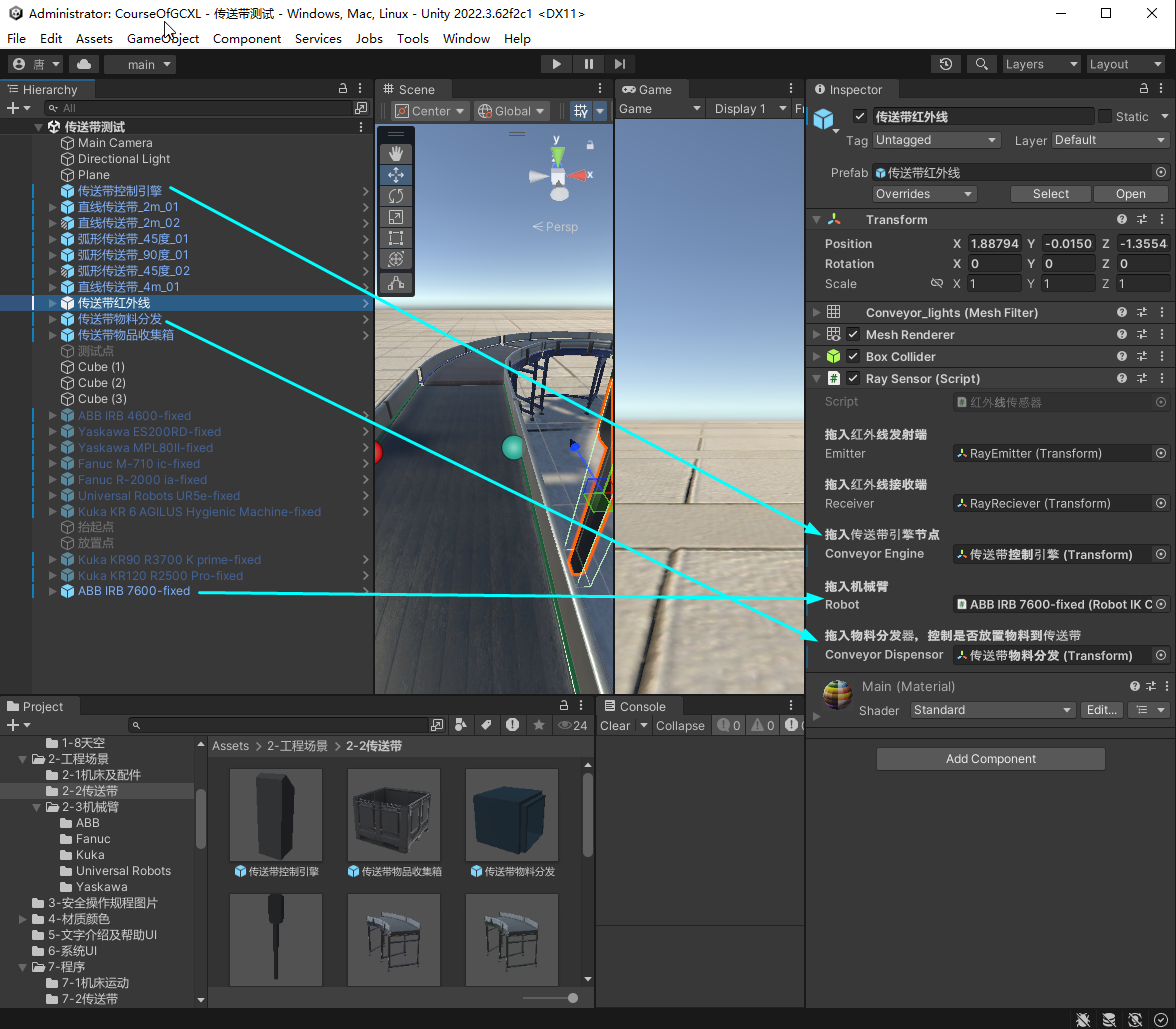
Task: Open the global search magnifier icon
Action: (981, 64)
